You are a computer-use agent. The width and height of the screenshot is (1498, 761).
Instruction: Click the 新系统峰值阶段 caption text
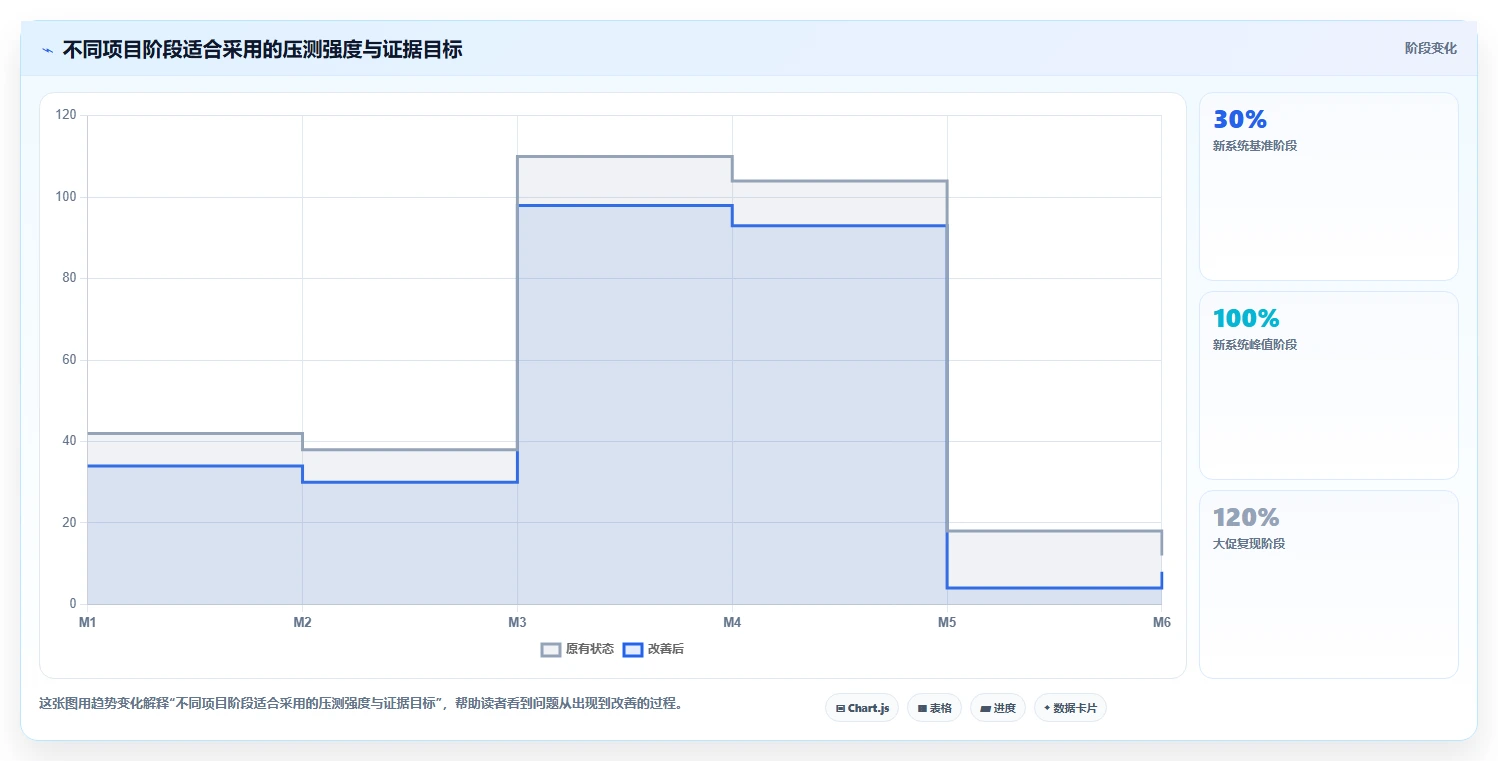point(1255,345)
